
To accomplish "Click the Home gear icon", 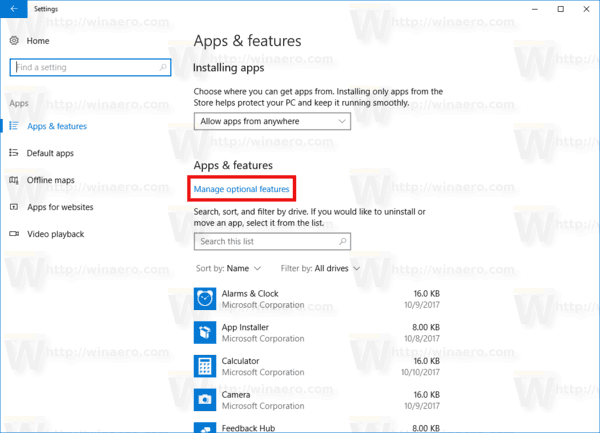I will pyautogui.click(x=15, y=40).
